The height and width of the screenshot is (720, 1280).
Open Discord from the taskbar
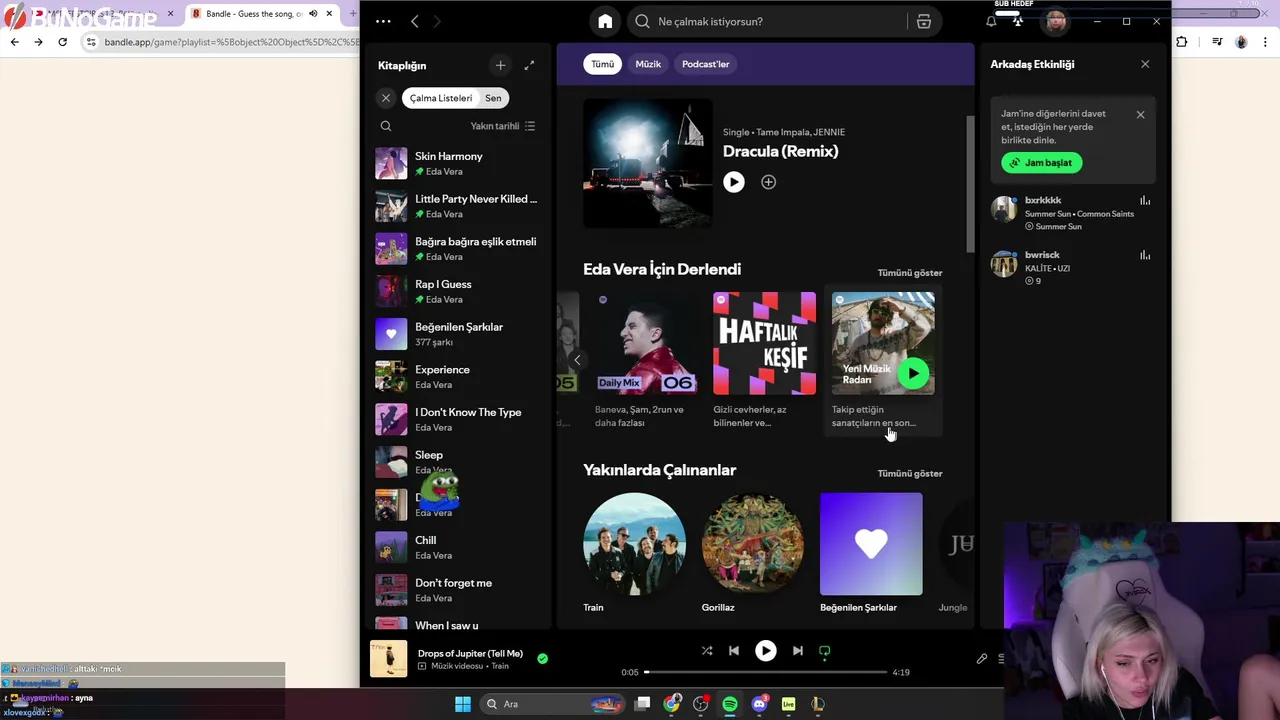click(x=759, y=704)
